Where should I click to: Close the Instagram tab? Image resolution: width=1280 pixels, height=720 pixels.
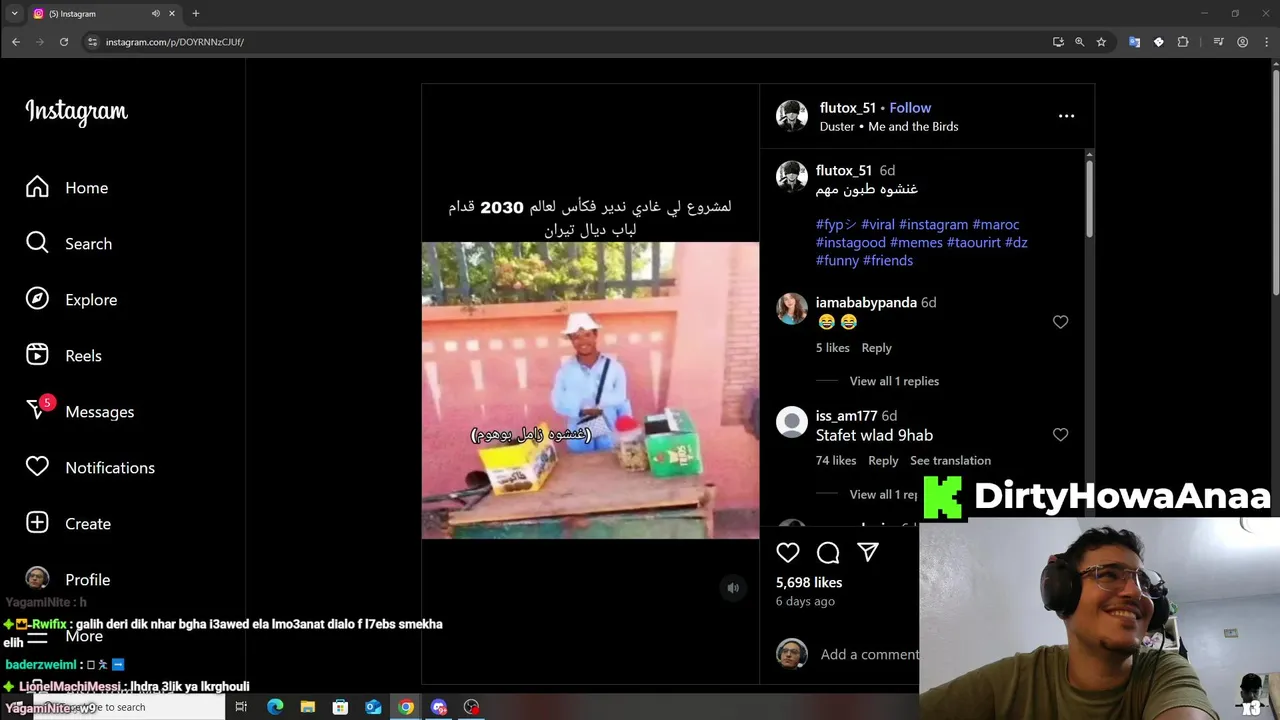[x=172, y=14]
